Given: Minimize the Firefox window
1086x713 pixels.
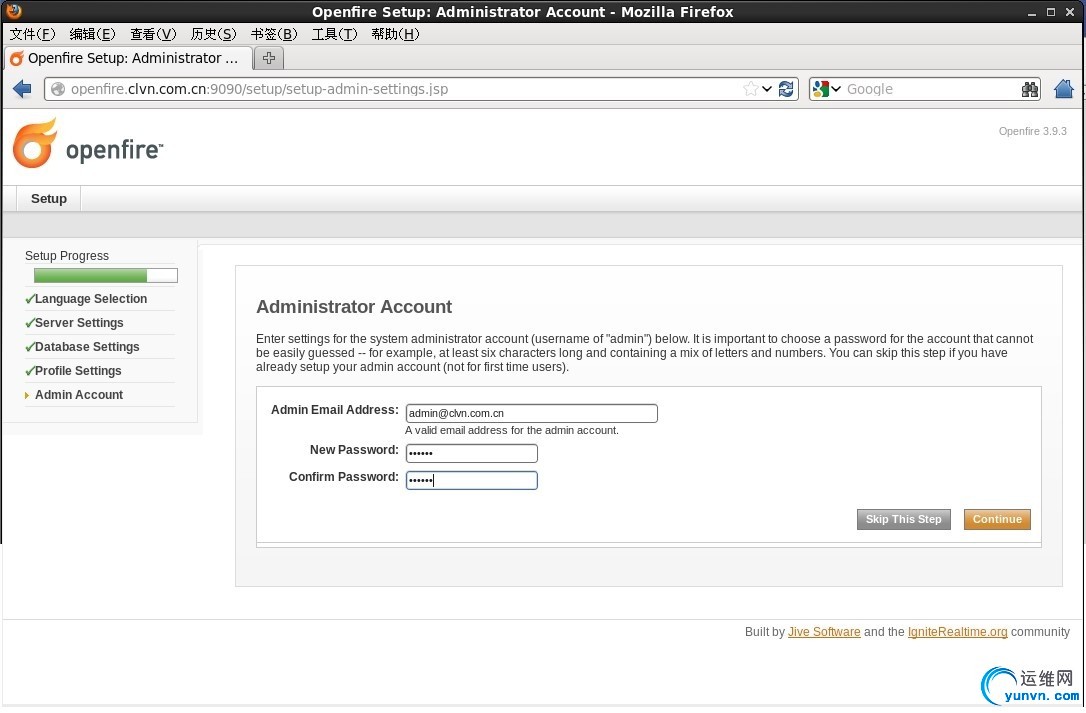Looking at the screenshot, I should (x=1031, y=12).
